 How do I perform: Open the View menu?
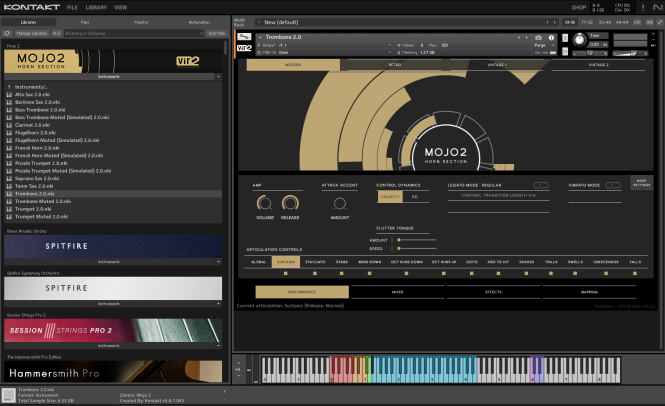tap(120, 7)
